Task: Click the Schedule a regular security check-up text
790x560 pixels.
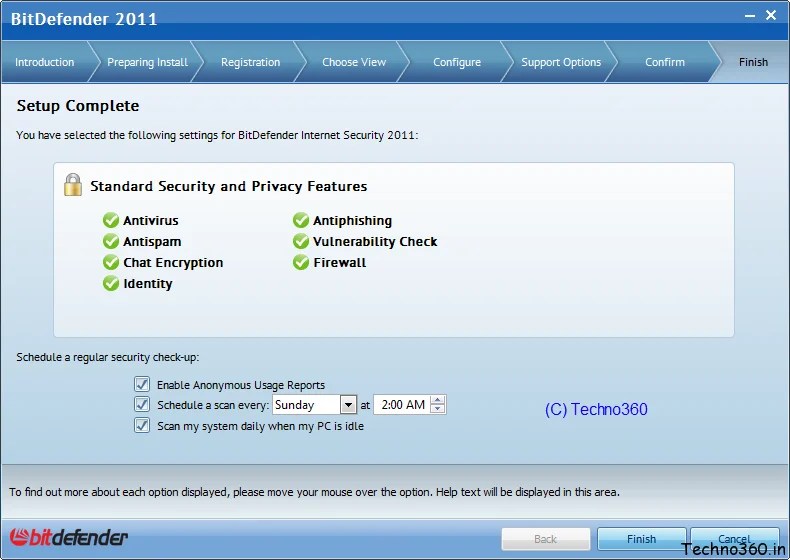Action: coord(108,357)
